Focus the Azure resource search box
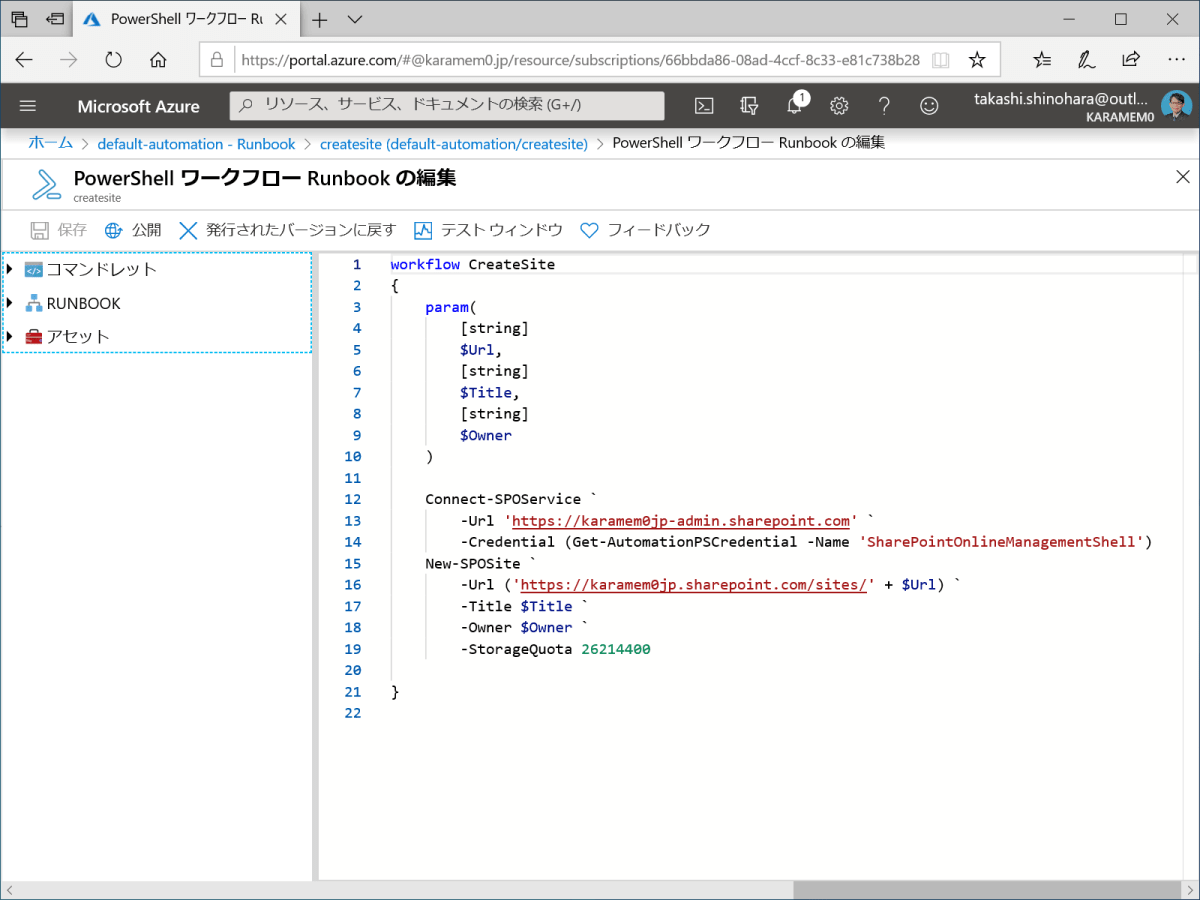The height and width of the screenshot is (900, 1200). coord(447,105)
